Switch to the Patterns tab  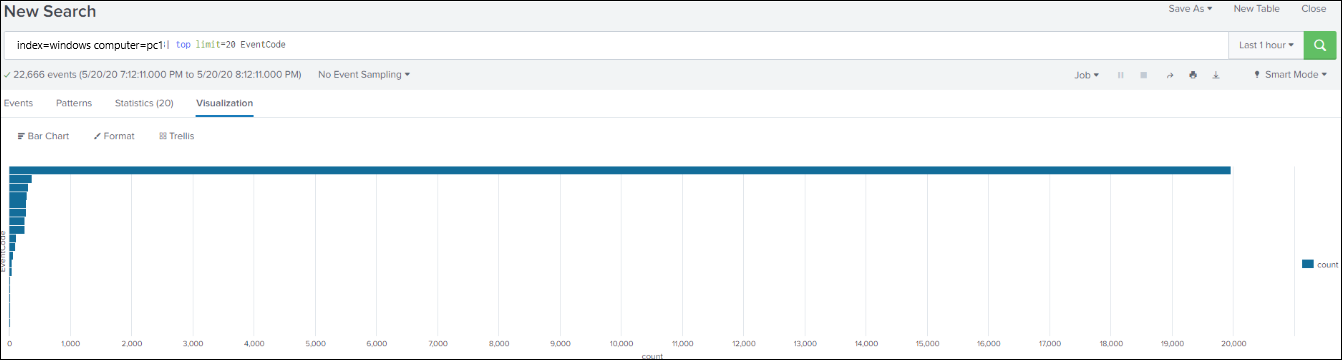74,103
